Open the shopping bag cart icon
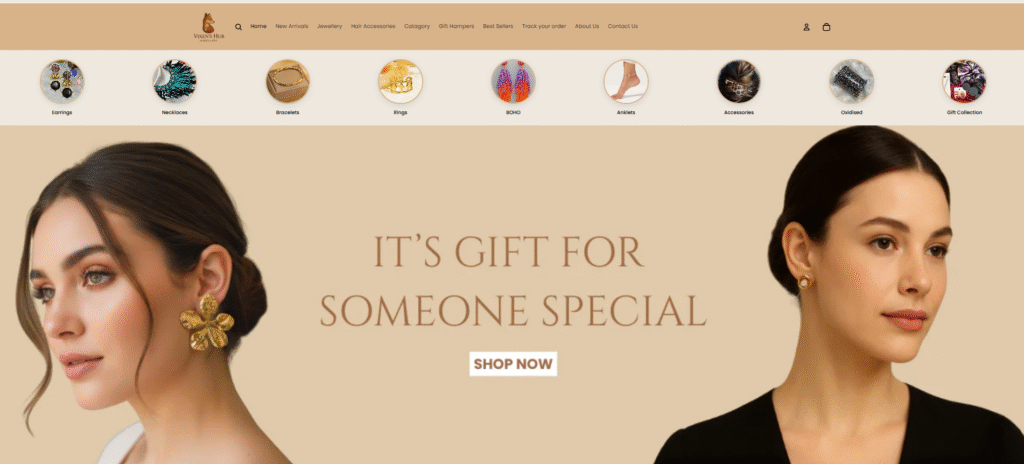1024x464 pixels. [x=826, y=27]
